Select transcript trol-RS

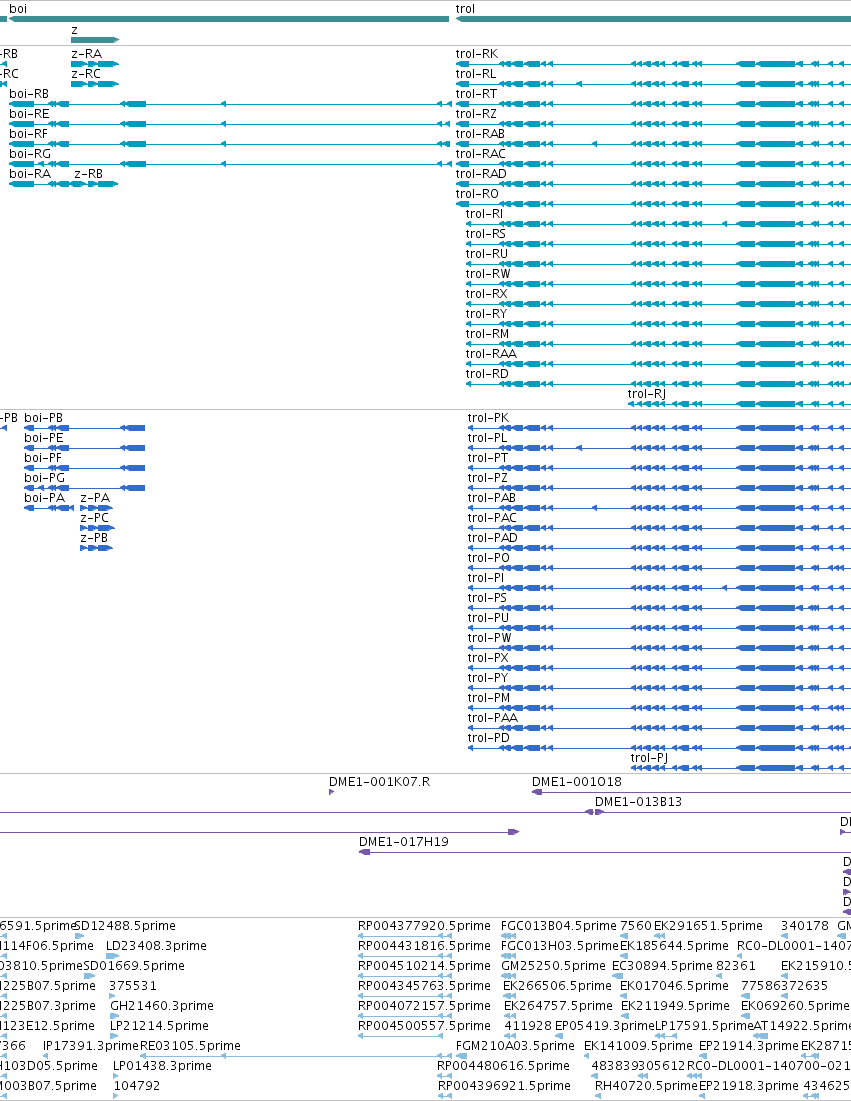(x=658, y=244)
